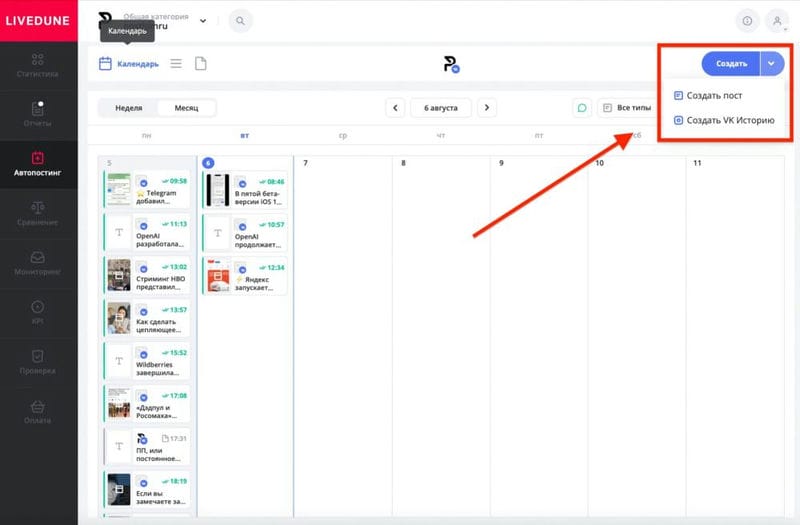Click the search magnifier icon
The height and width of the screenshot is (525, 800).
[240, 21]
